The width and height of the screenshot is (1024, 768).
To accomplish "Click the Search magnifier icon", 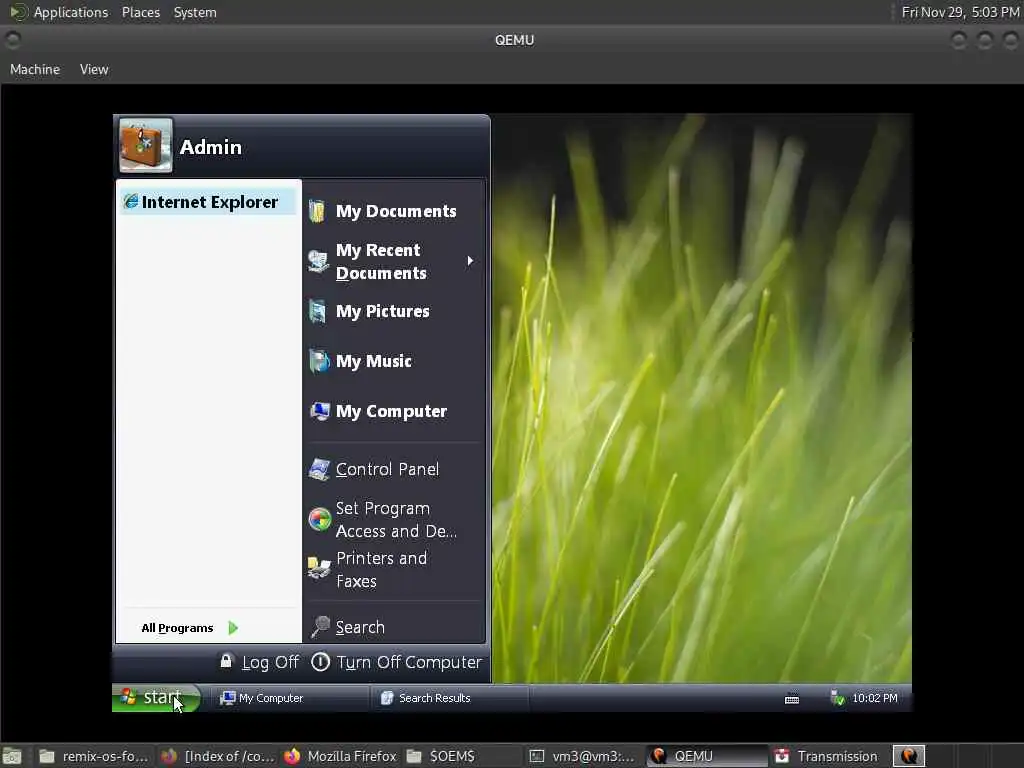I will 320,626.
